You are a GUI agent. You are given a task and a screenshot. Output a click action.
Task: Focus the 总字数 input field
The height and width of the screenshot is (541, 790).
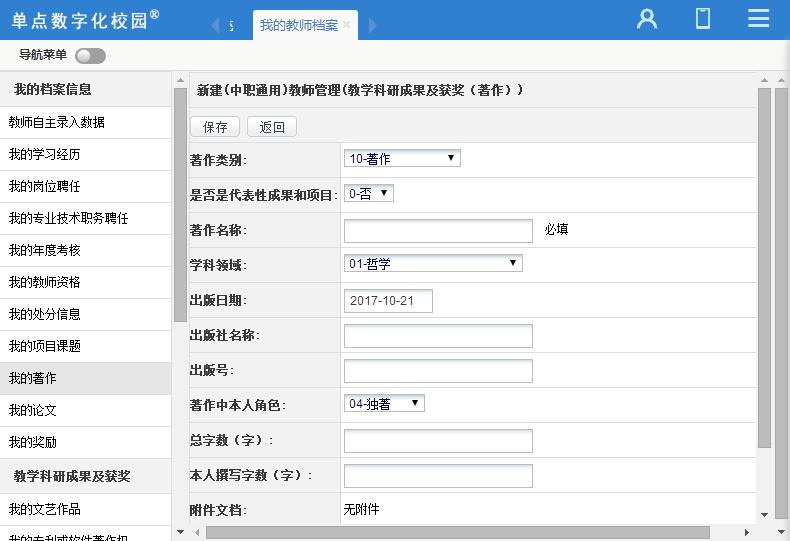click(x=438, y=441)
